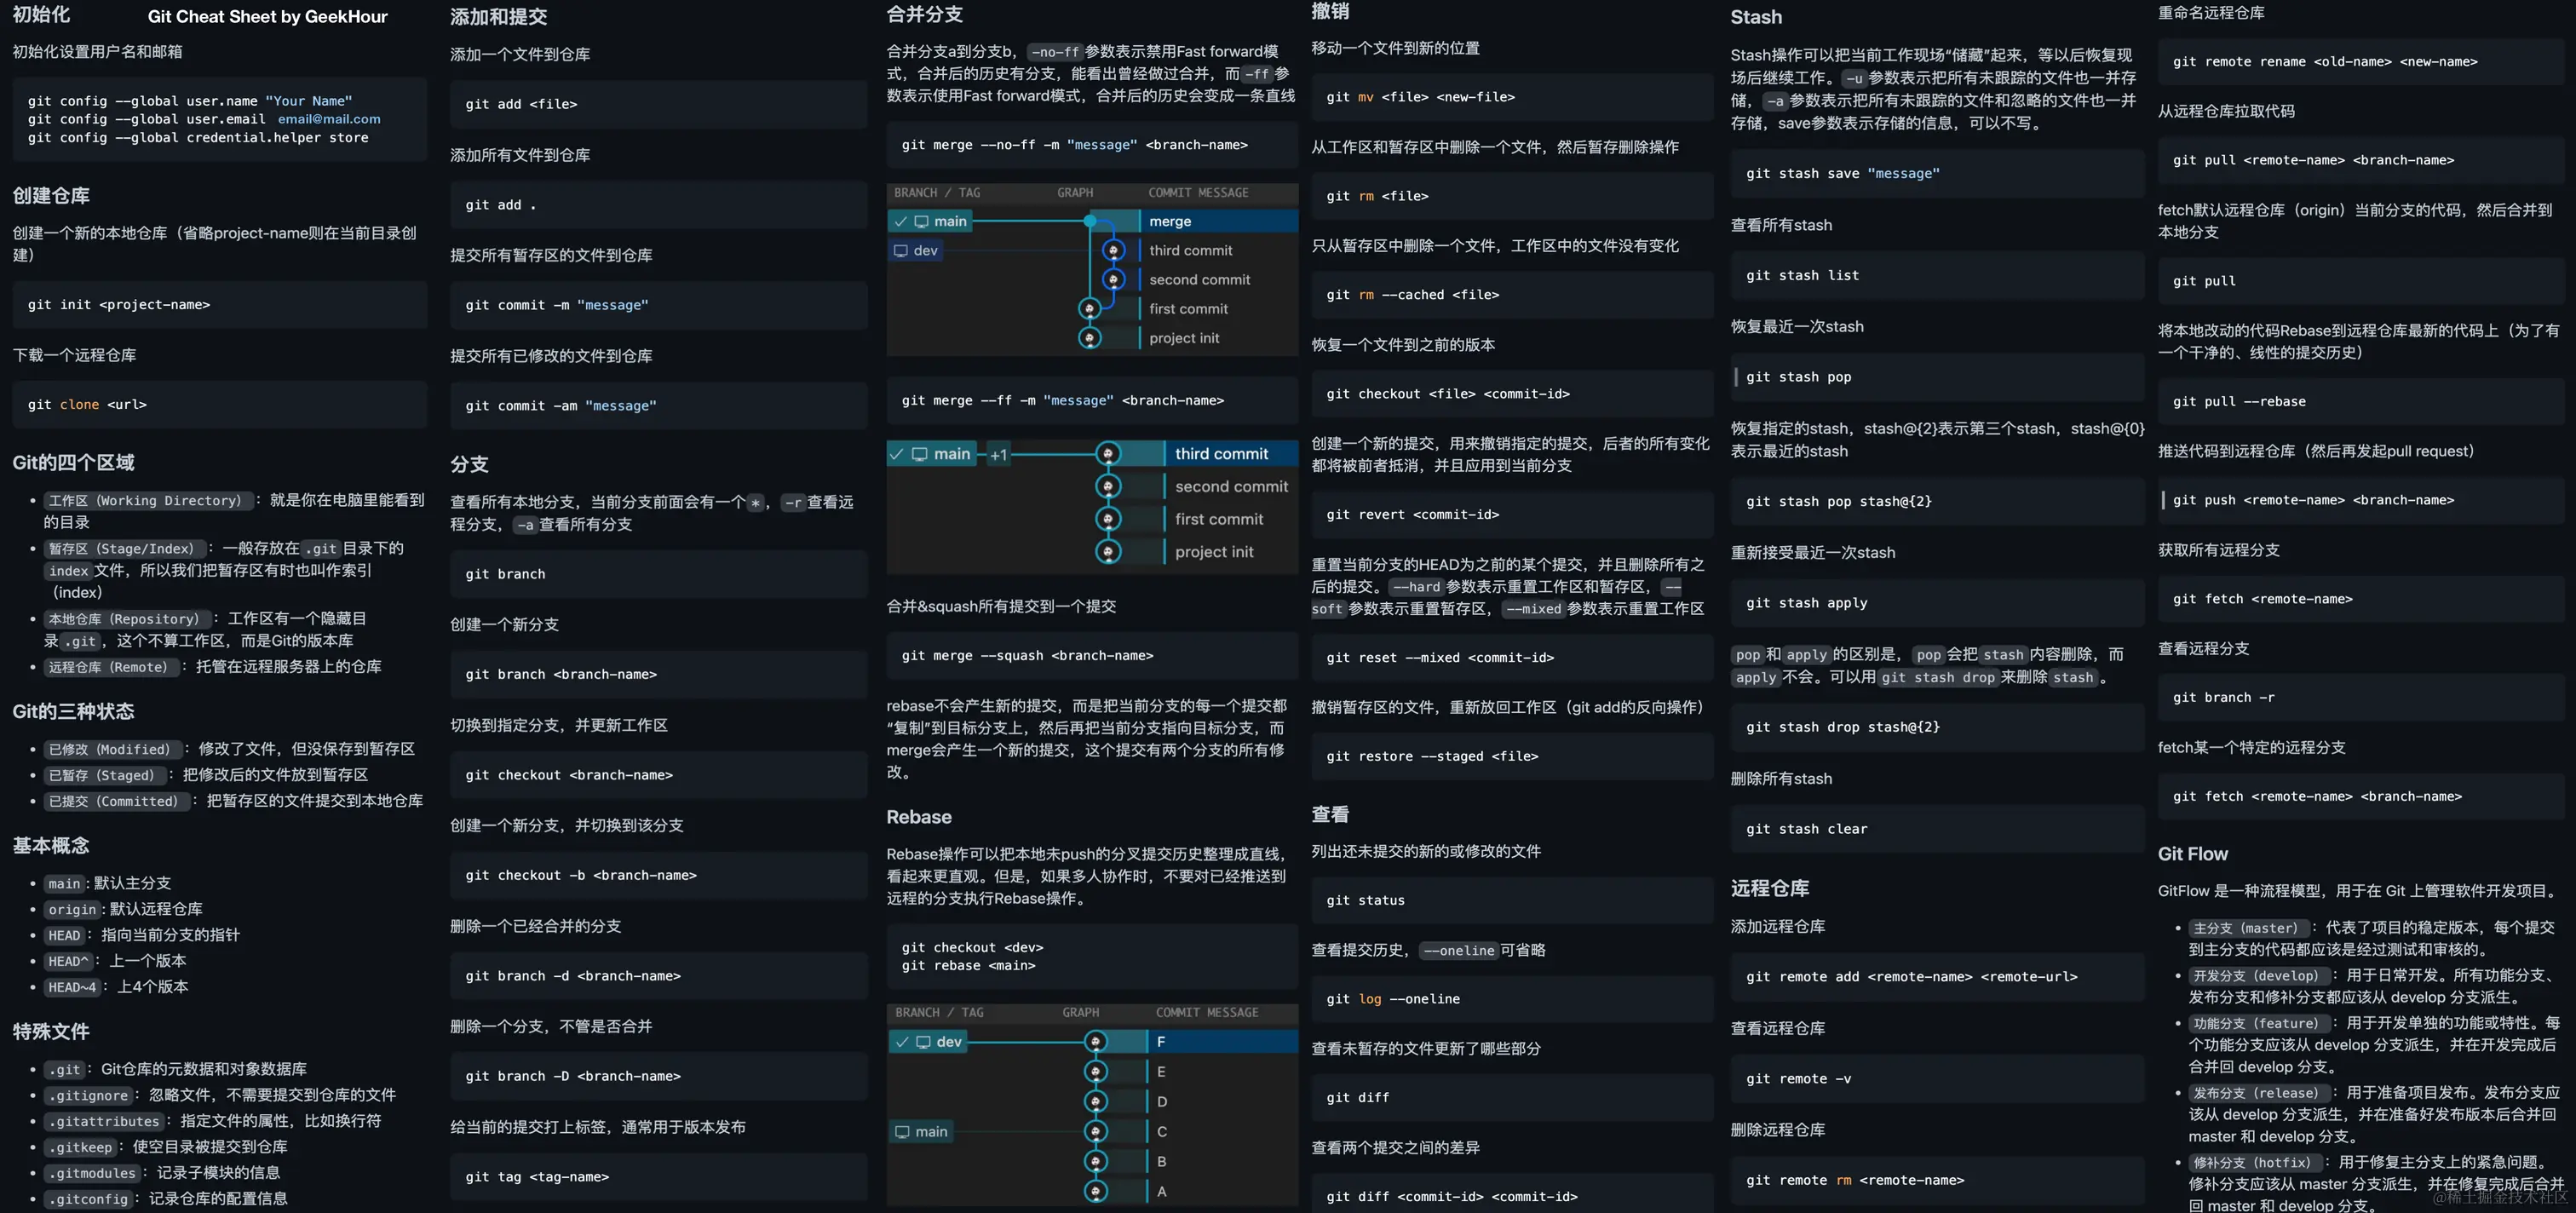
Task: Toggle checkmark on main label in merge row
Action: (x=901, y=221)
